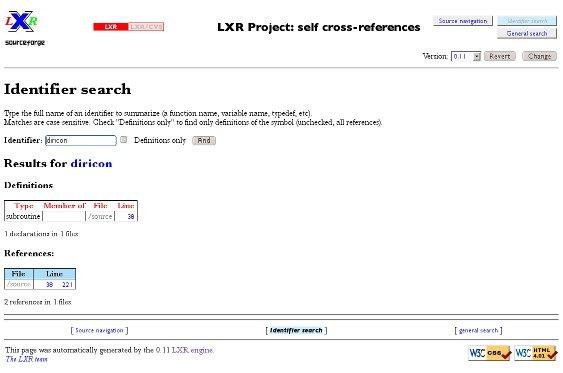Select the '2 references in 1 files' text

(38, 302)
